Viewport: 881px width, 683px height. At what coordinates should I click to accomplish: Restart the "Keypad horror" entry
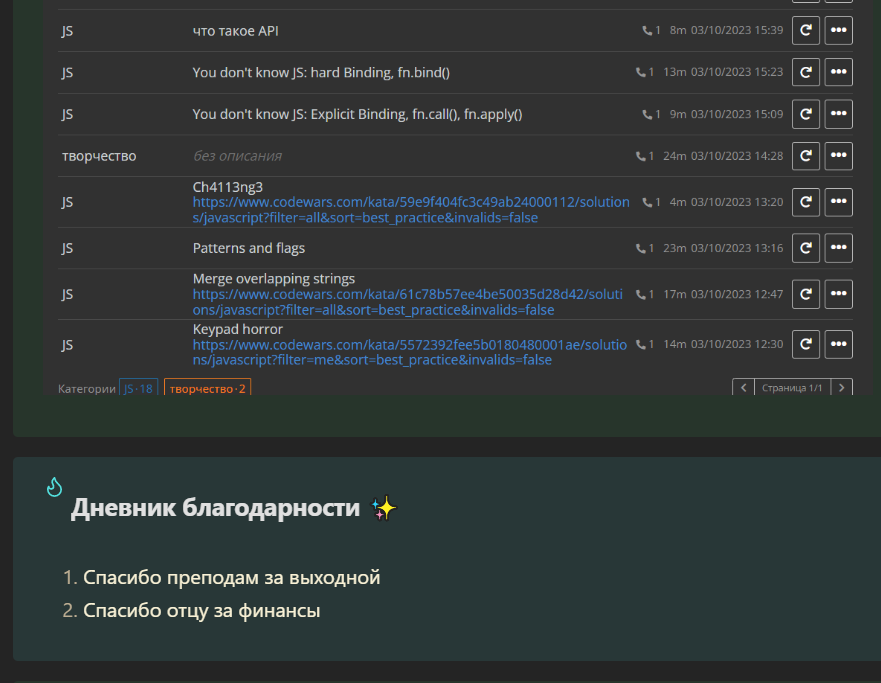(806, 344)
